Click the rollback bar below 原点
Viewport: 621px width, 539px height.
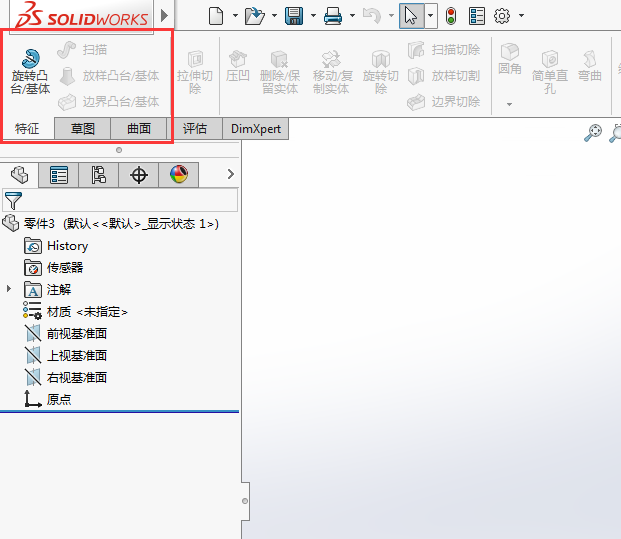tap(120, 412)
